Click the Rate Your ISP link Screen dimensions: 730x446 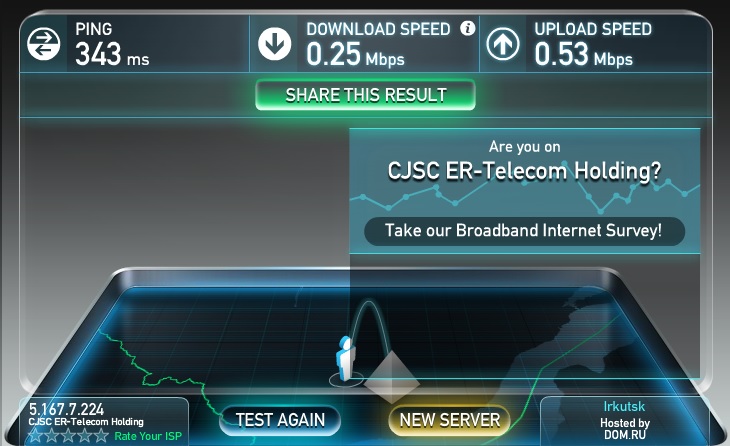[x=148, y=436]
